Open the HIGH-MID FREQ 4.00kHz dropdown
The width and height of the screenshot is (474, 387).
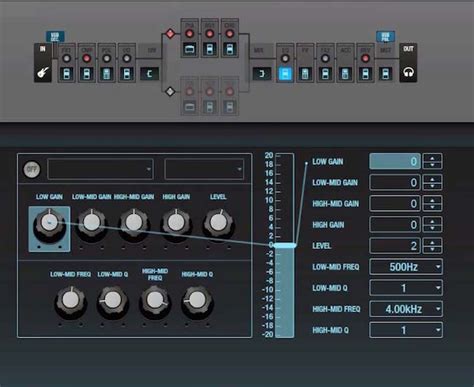406,309
